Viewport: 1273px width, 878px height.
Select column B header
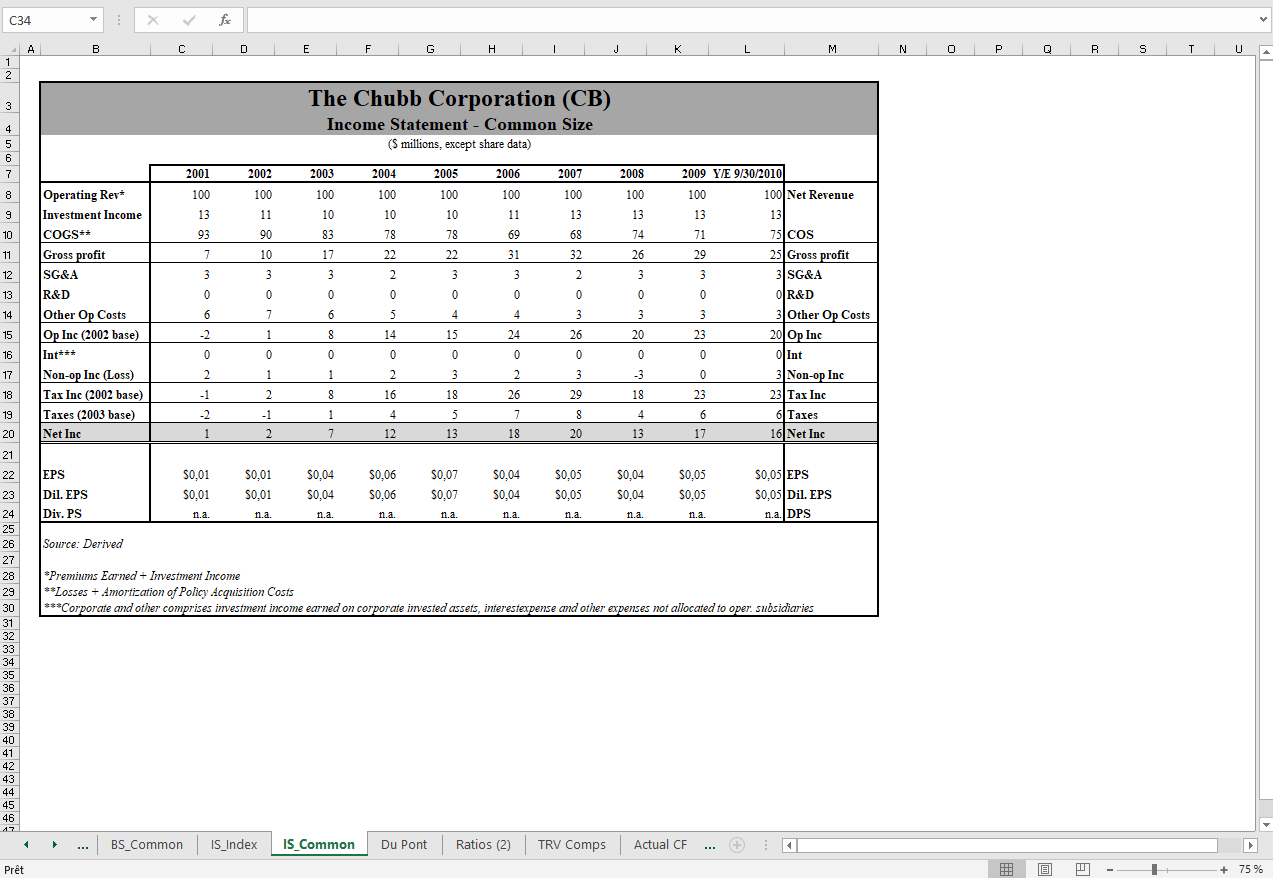coord(95,49)
